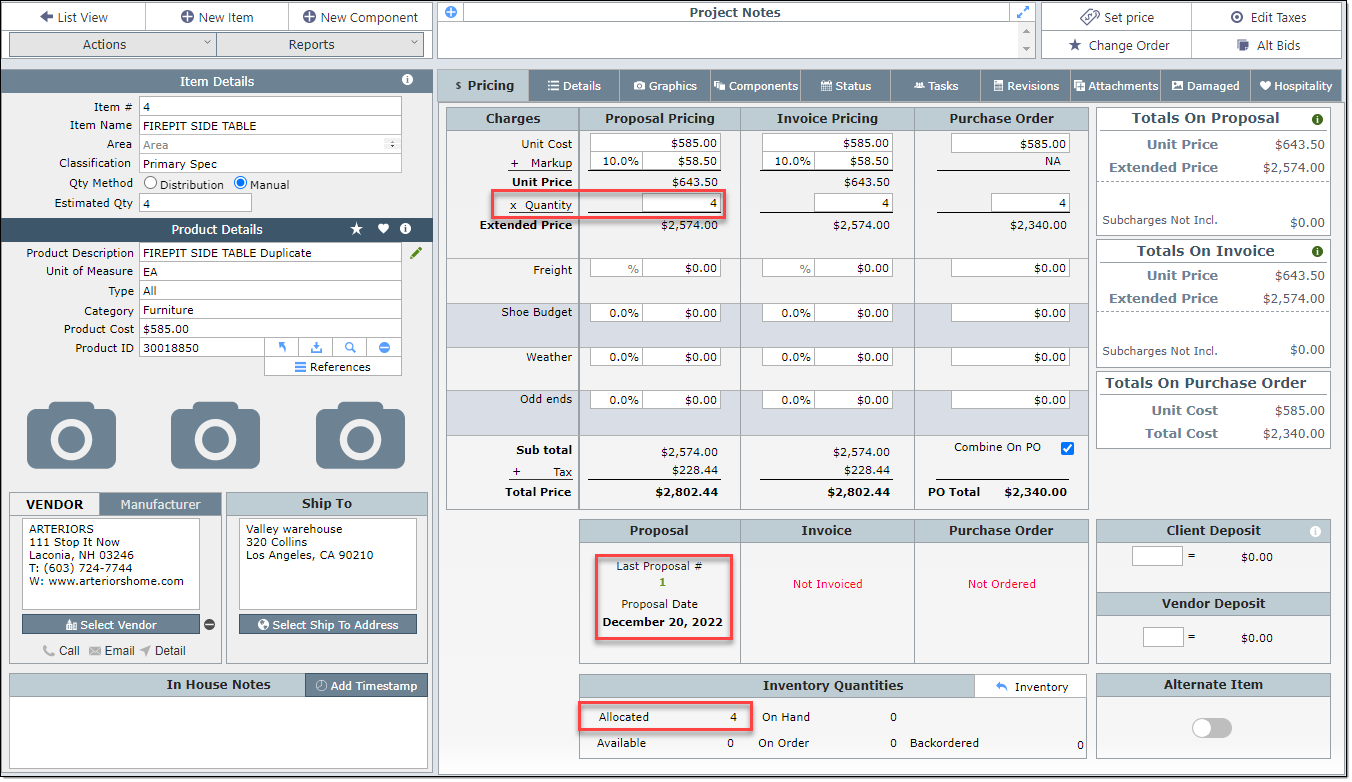Viewport: 1352px width, 782px height.
Task: Click the middle camera image placeholder
Action: pos(215,435)
